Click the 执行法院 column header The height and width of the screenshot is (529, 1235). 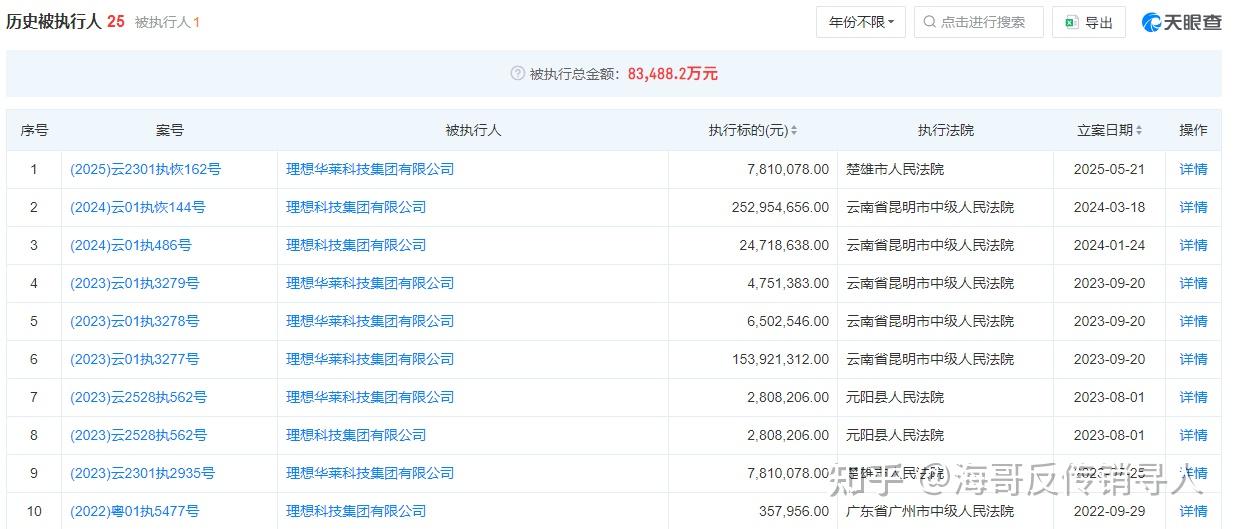[945, 130]
